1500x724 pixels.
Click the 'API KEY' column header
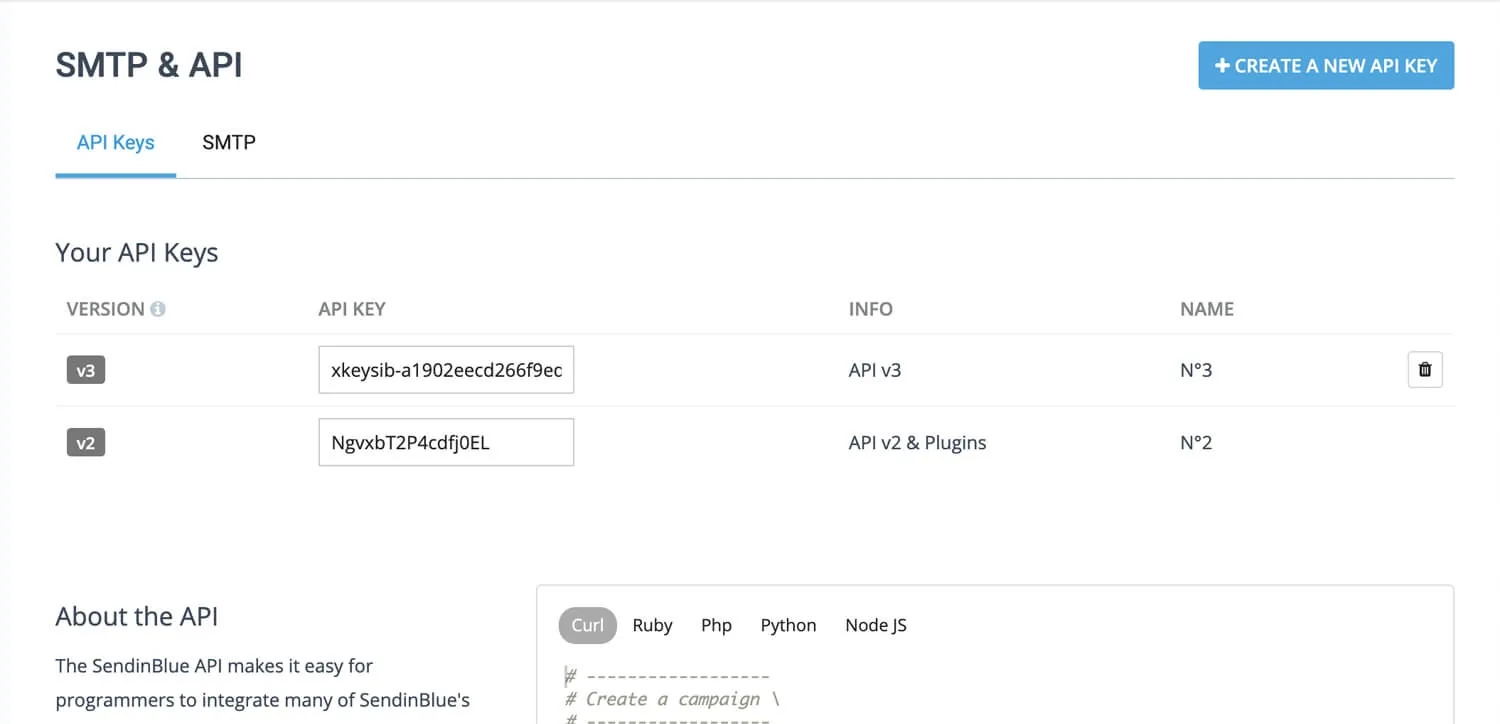click(x=352, y=309)
